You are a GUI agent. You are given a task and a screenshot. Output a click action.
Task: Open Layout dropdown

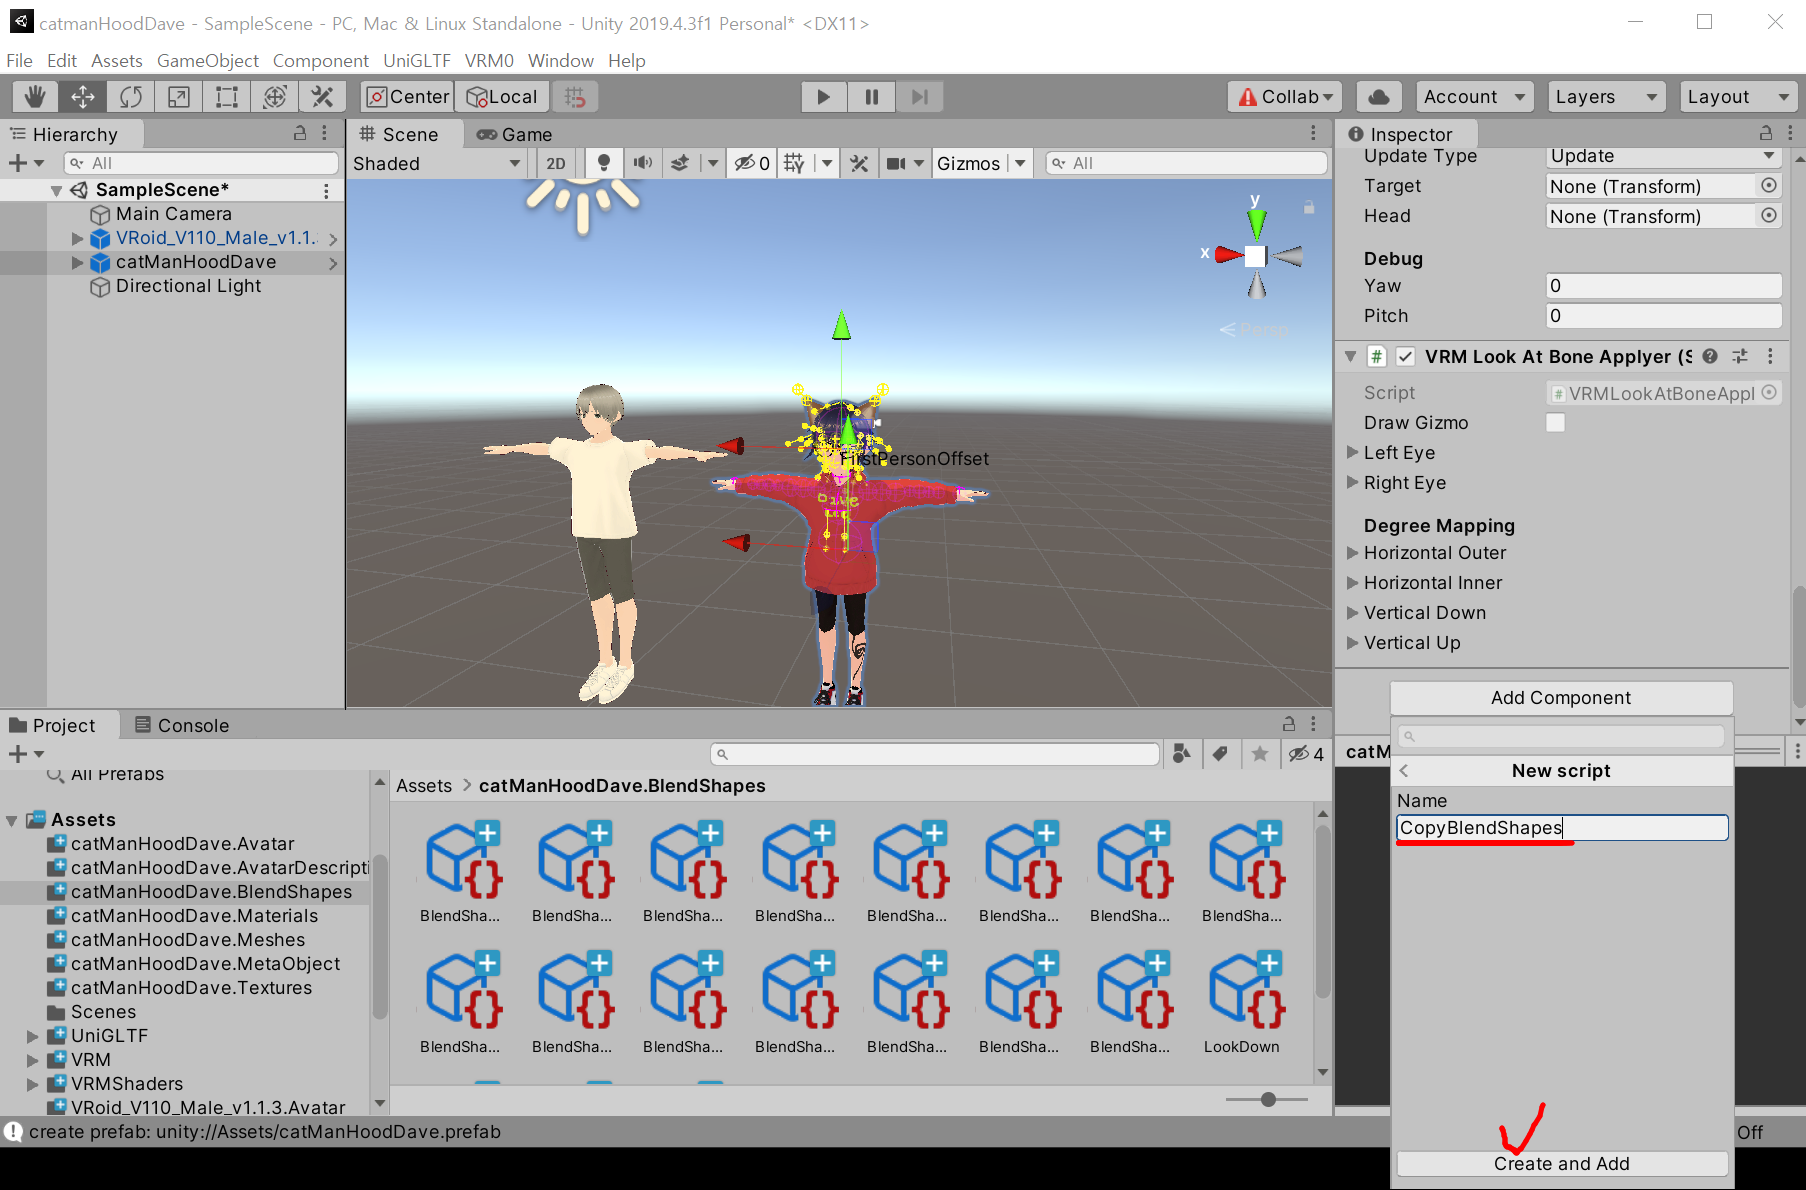[1738, 97]
